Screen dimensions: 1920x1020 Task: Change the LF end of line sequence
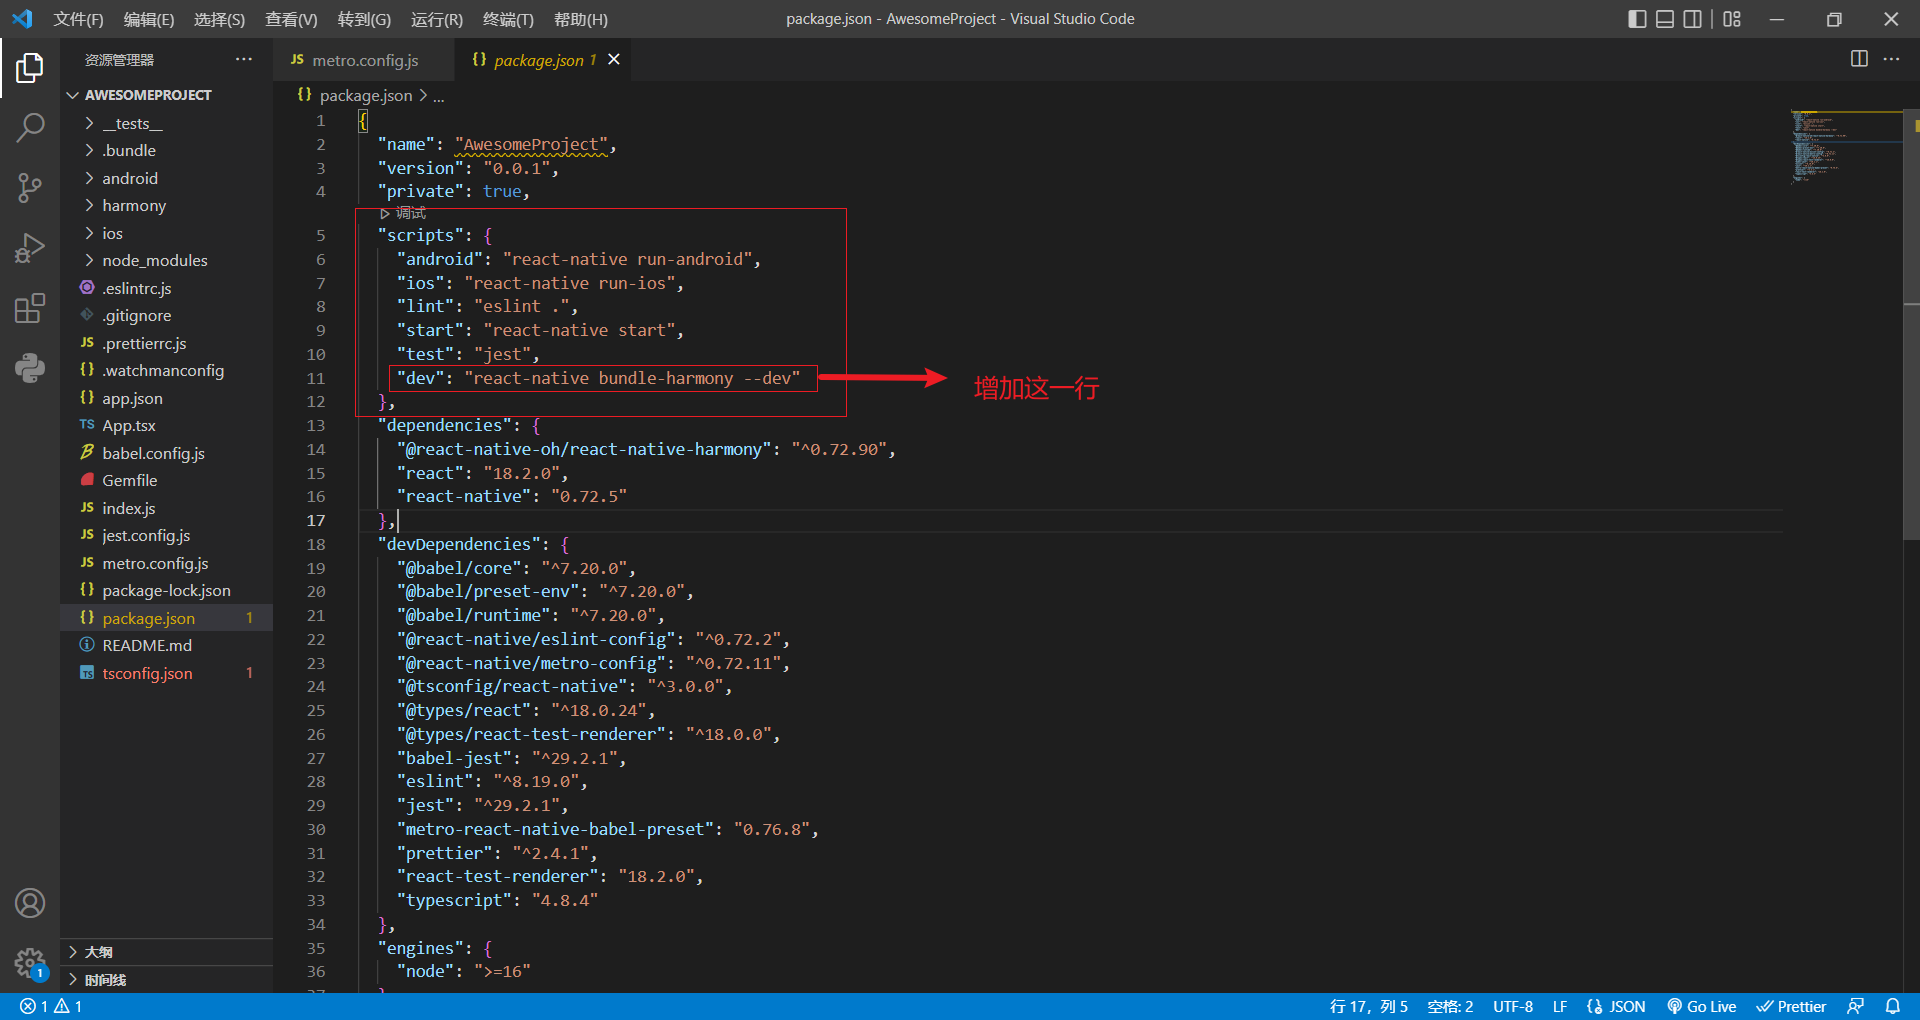(1560, 1006)
